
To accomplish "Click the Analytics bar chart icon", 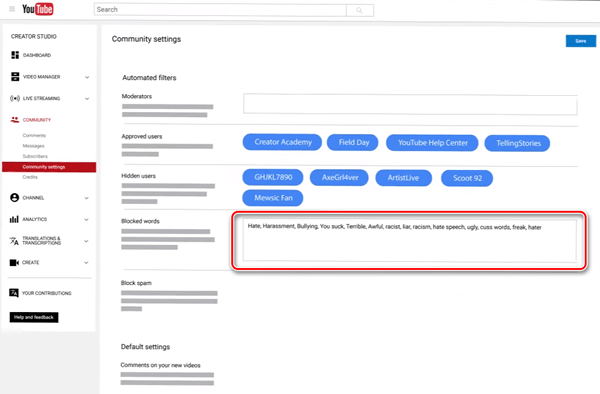I will [14, 219].
